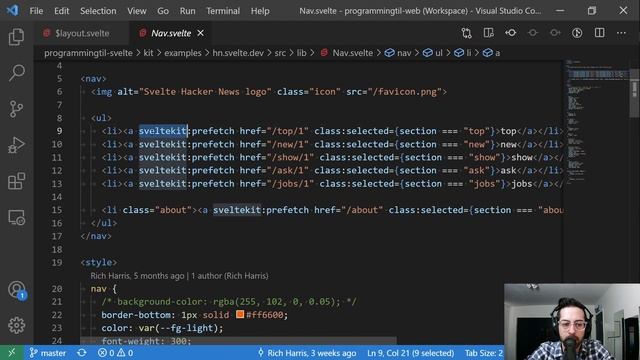Expand the hn.svelte.dev breadcrumb
This screenshot has width=640, height=360.
(x=238, y=53)
